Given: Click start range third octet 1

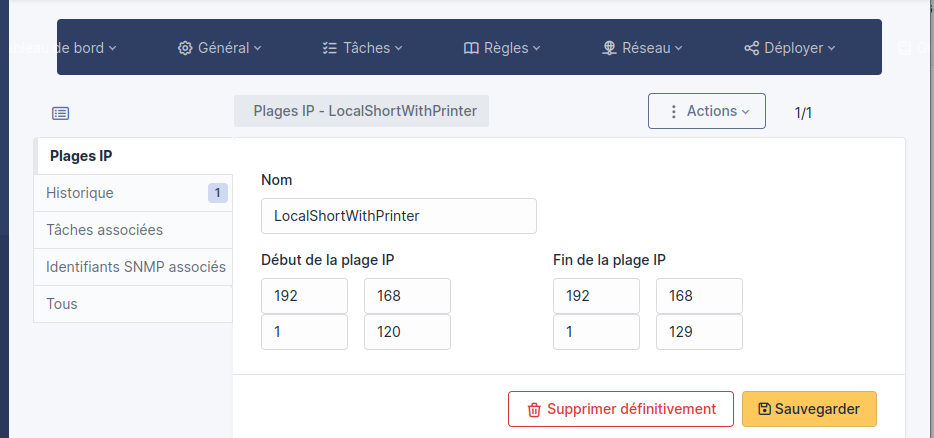Looking at the screenshot, I should [x=304, y=332].
